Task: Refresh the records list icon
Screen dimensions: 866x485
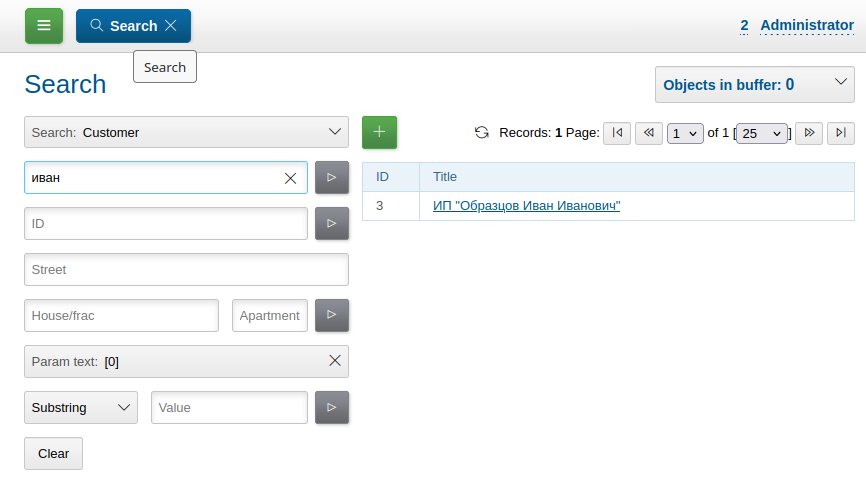Action: [x=482, y=133]
